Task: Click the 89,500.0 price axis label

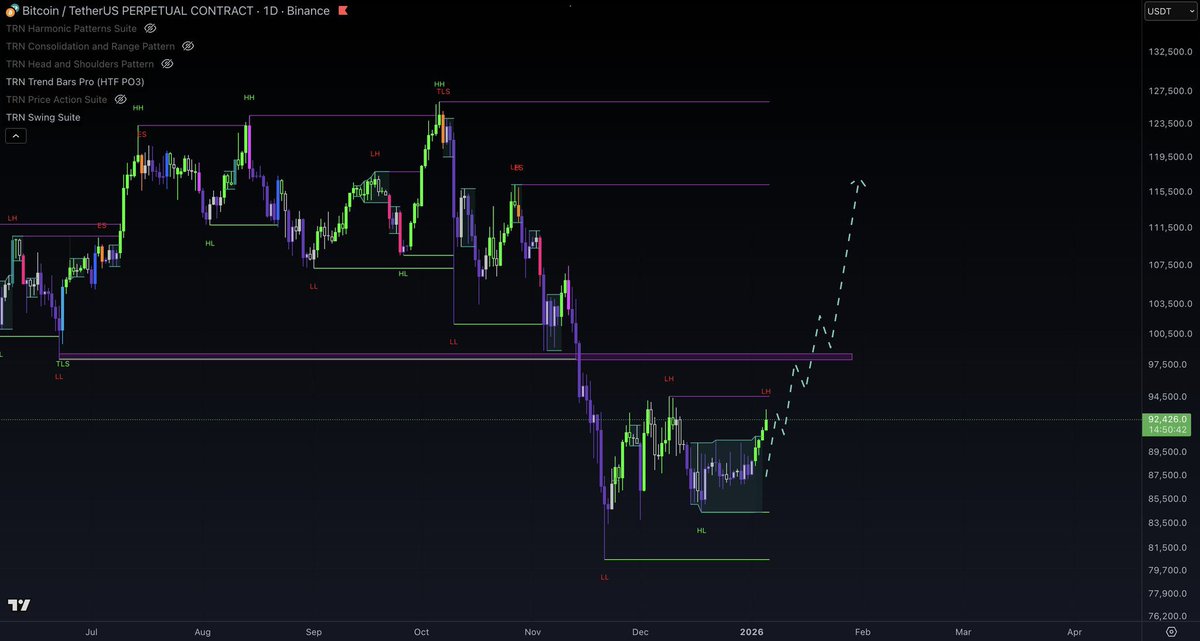Action: [1168, 451]
